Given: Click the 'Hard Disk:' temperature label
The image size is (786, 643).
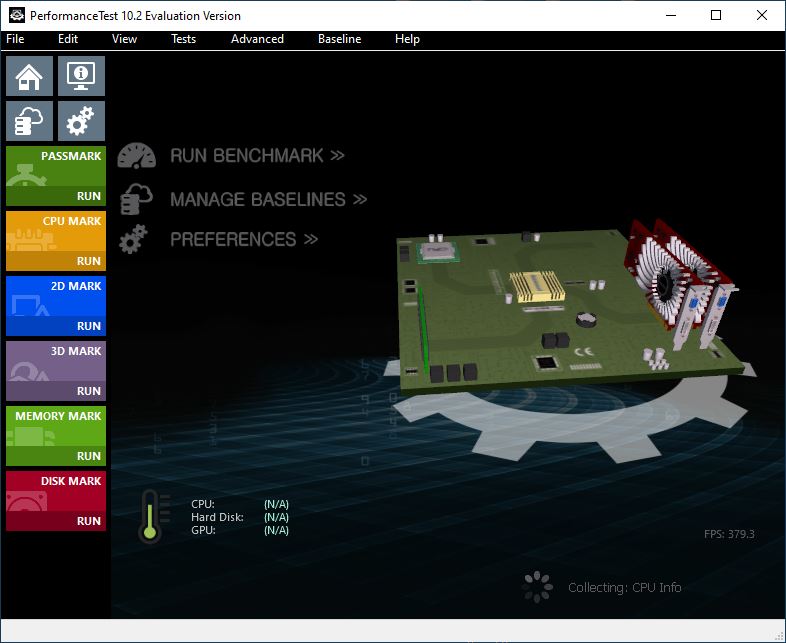Looking at the screenshot, I should pos(217,517).
